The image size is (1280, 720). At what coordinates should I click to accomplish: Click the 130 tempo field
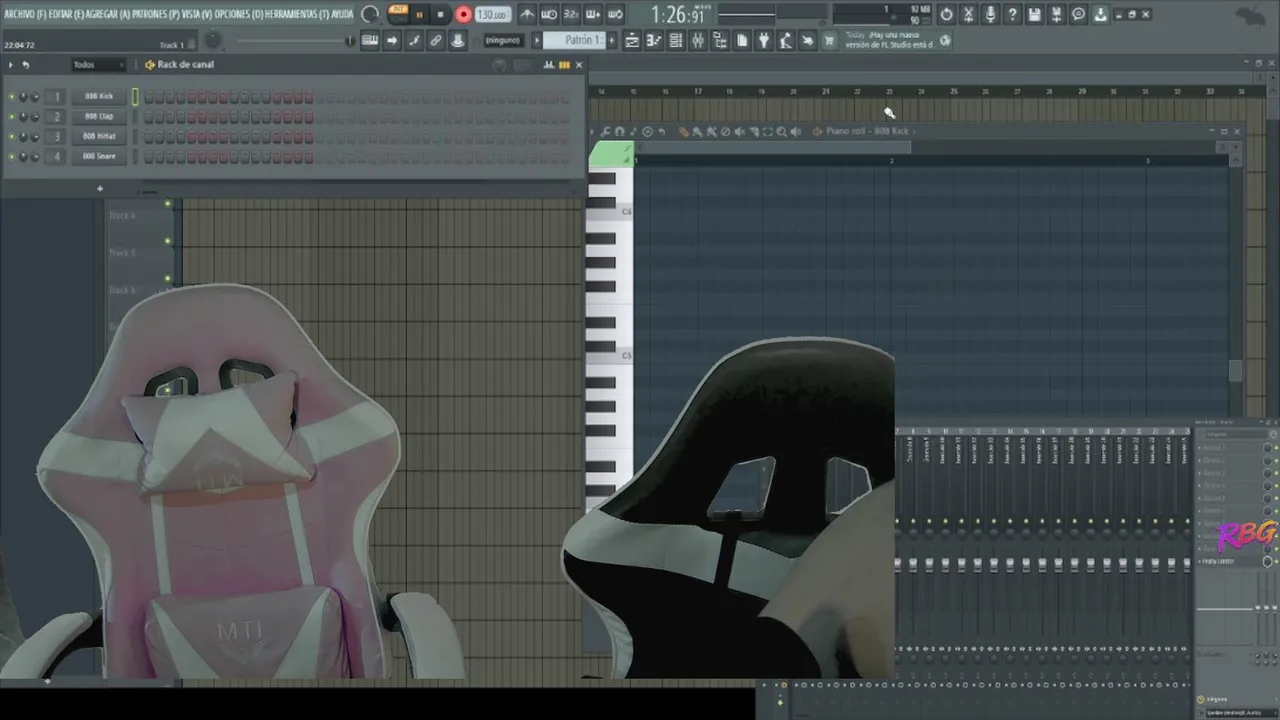[492, 14]
